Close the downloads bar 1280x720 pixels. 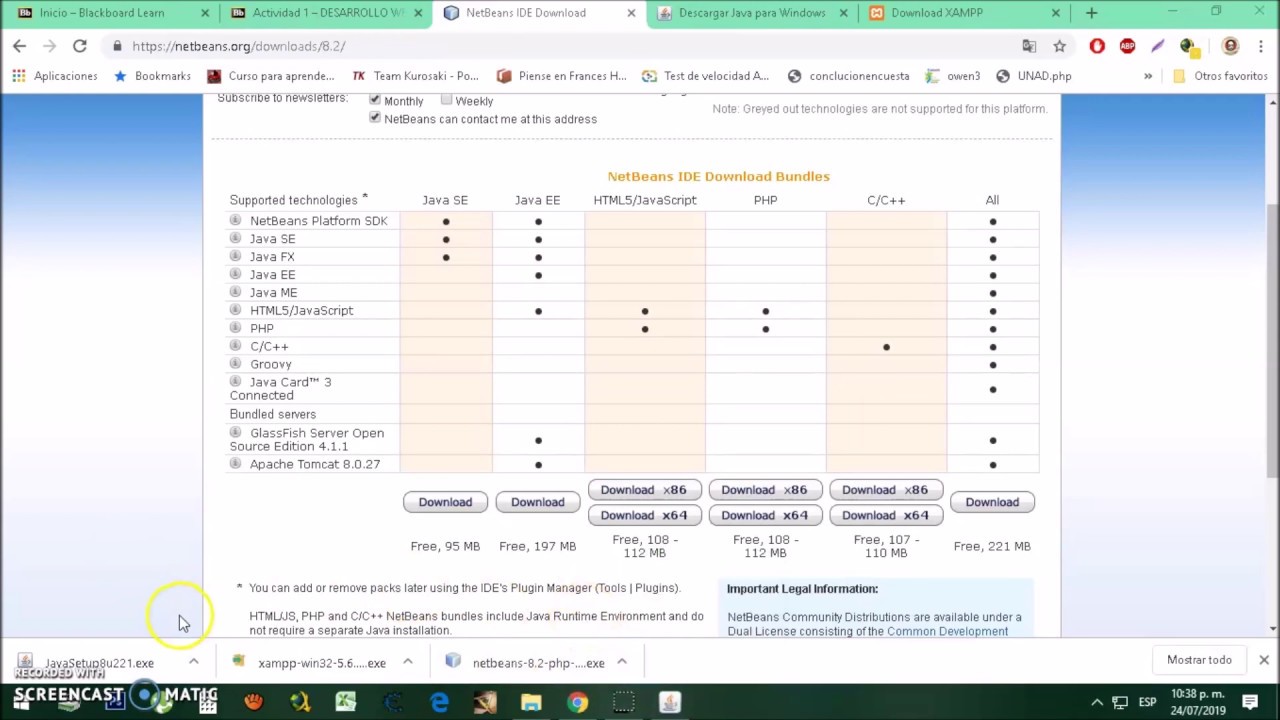pyautogui.click(x=1264, y=660)
